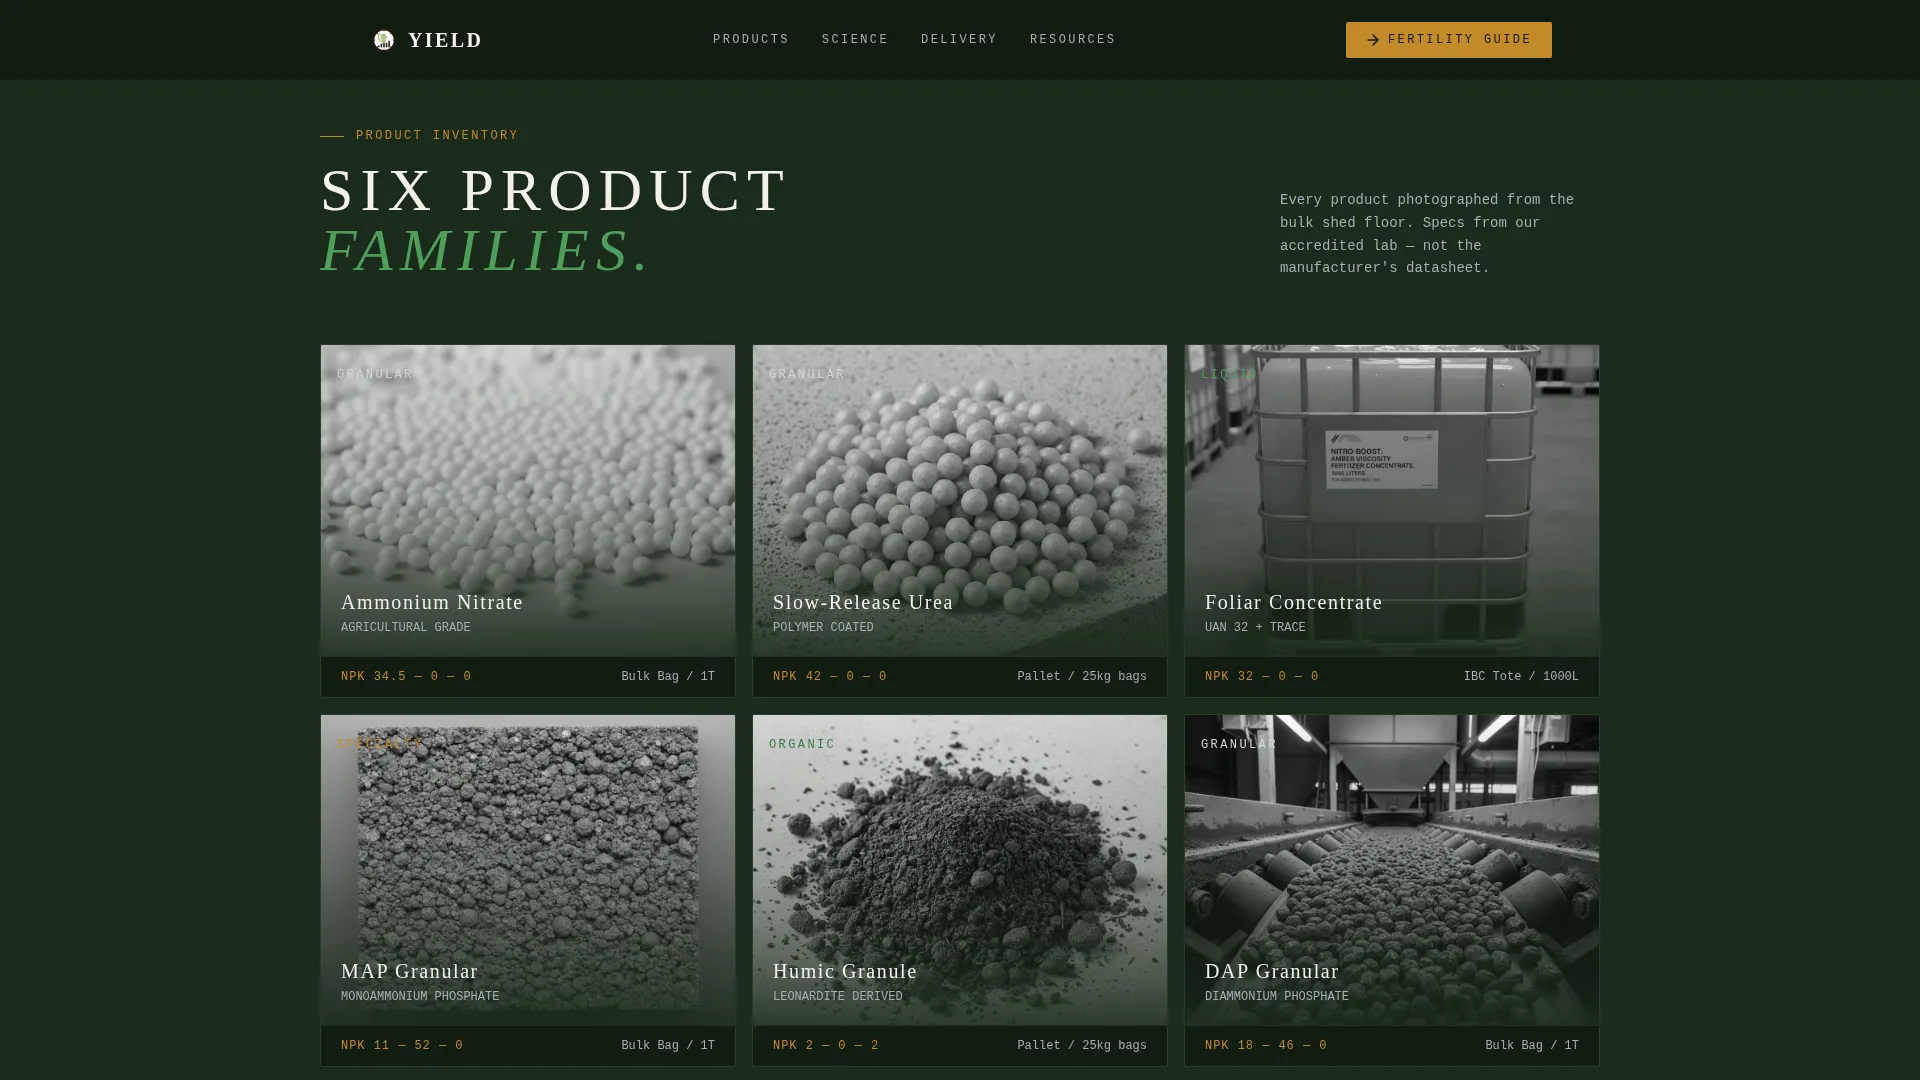Click IBC Tote / 1000L packaging text
The width and height of the screenshot is (1920, 1080).
click(1521, 677)
